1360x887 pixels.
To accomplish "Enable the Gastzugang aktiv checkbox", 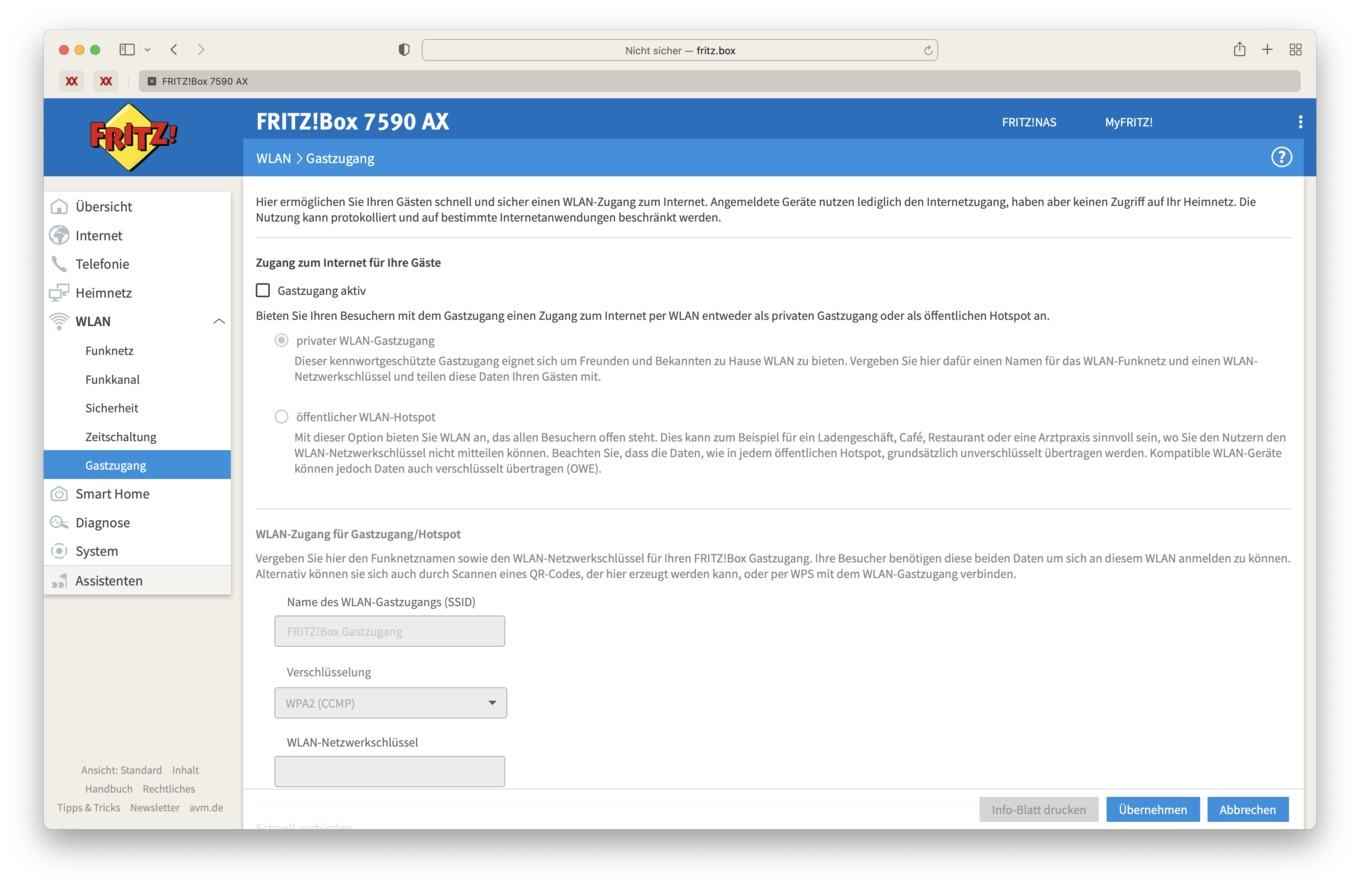I will pyautogui.click(x=263, y=290).
